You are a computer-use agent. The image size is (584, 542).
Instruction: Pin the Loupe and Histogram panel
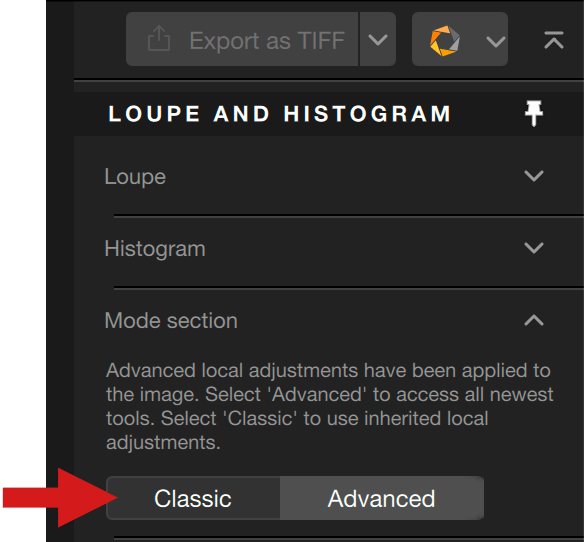click(534, 113)
